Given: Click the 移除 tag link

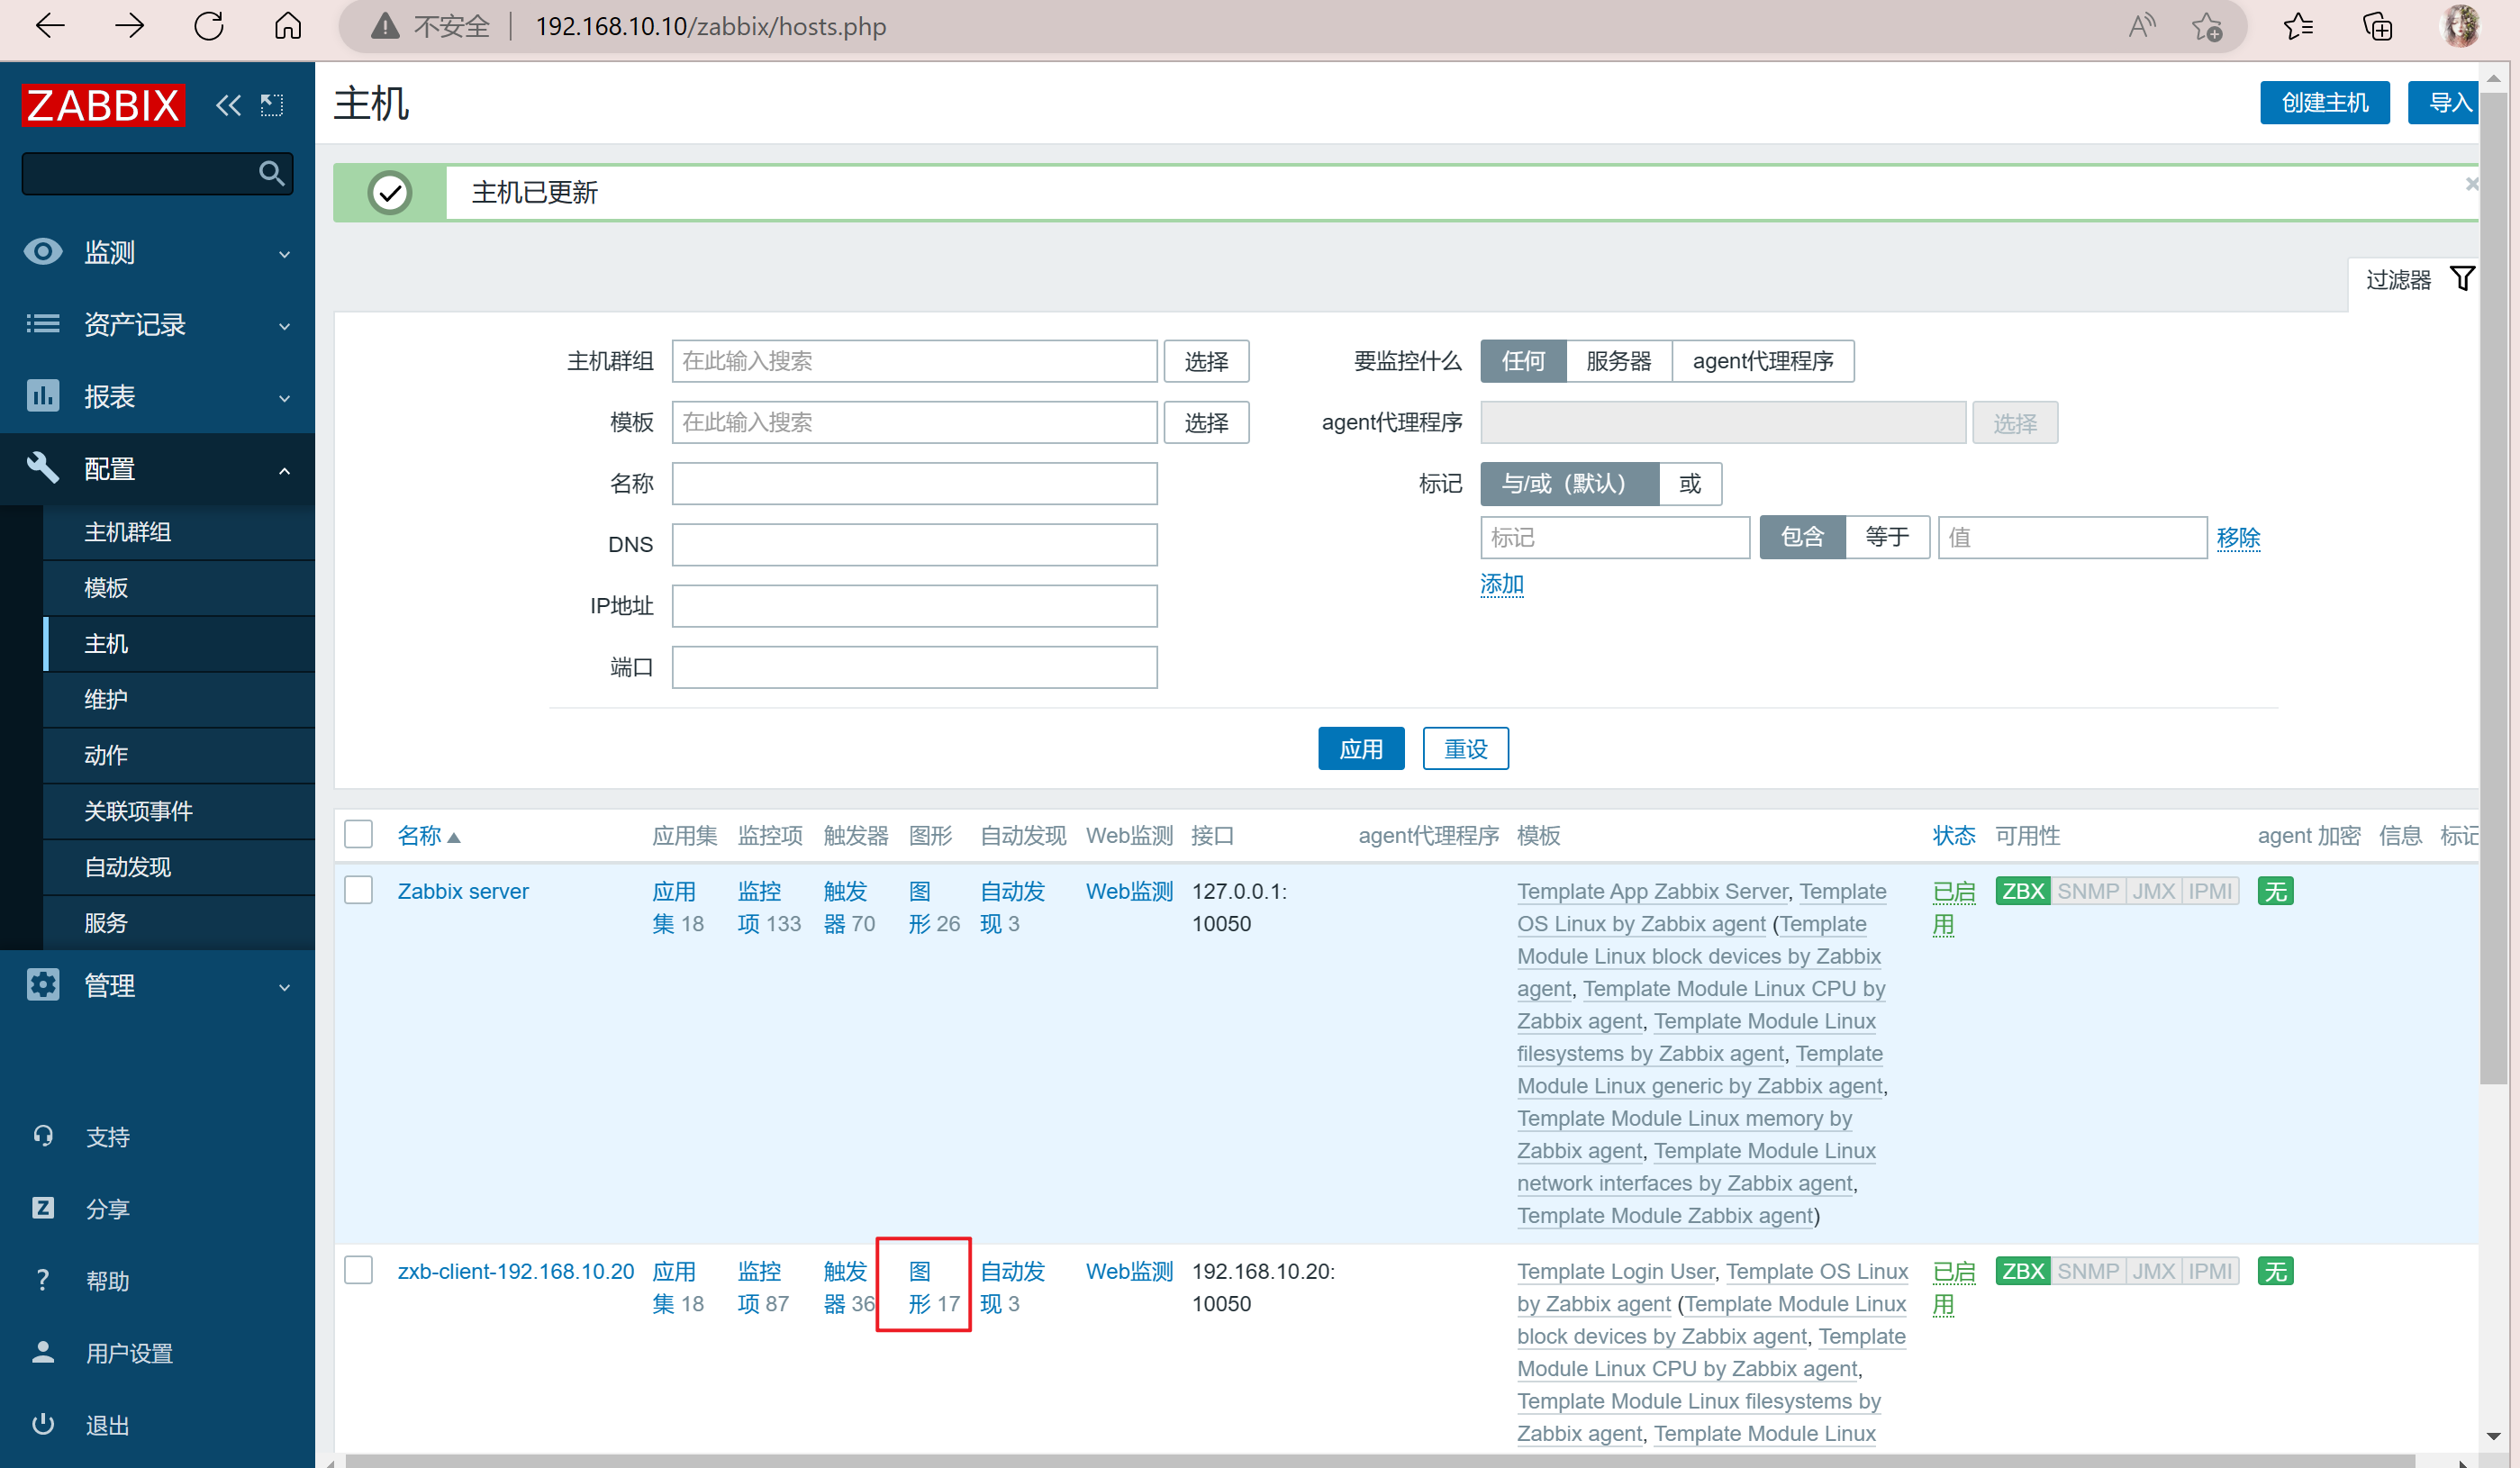Looking at the screenshot, I should [x=2238, y=538].
